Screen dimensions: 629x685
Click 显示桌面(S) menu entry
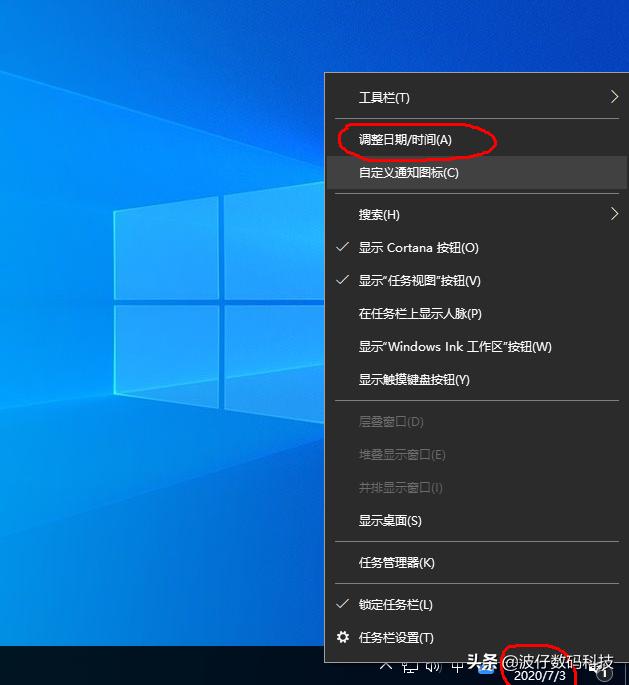pyautogui.click(x=476, y=521)
